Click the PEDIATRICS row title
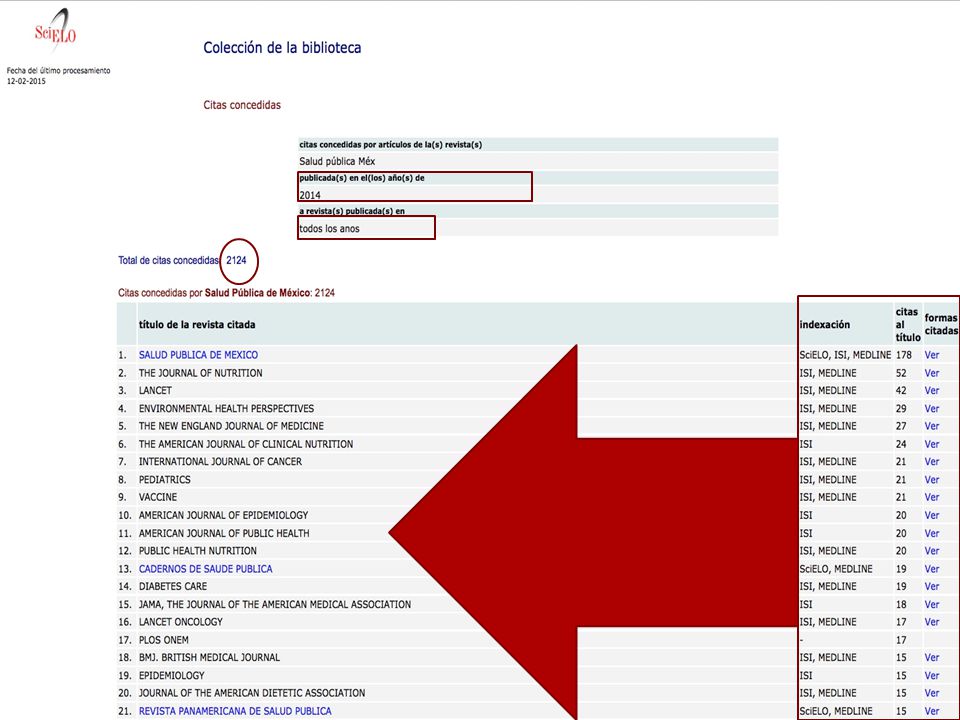This screenshot has height=720, width=960. coord(165,479)
